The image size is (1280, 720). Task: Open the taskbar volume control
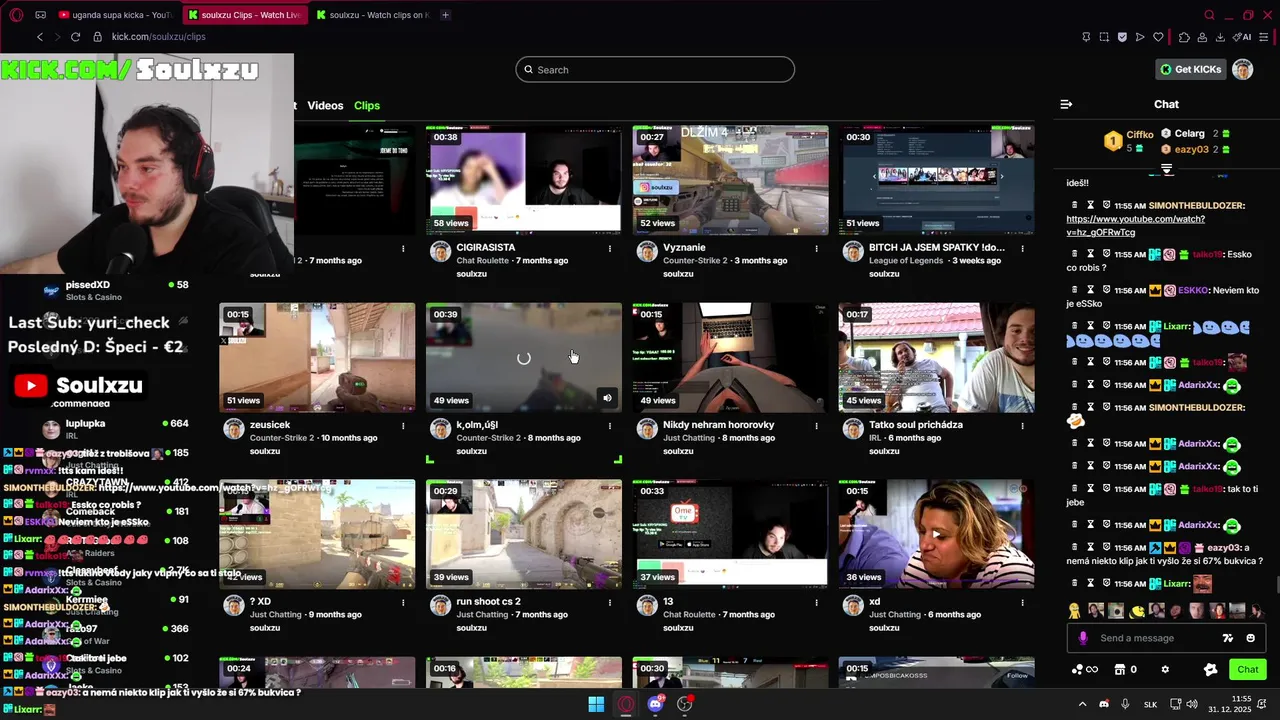1192,704
